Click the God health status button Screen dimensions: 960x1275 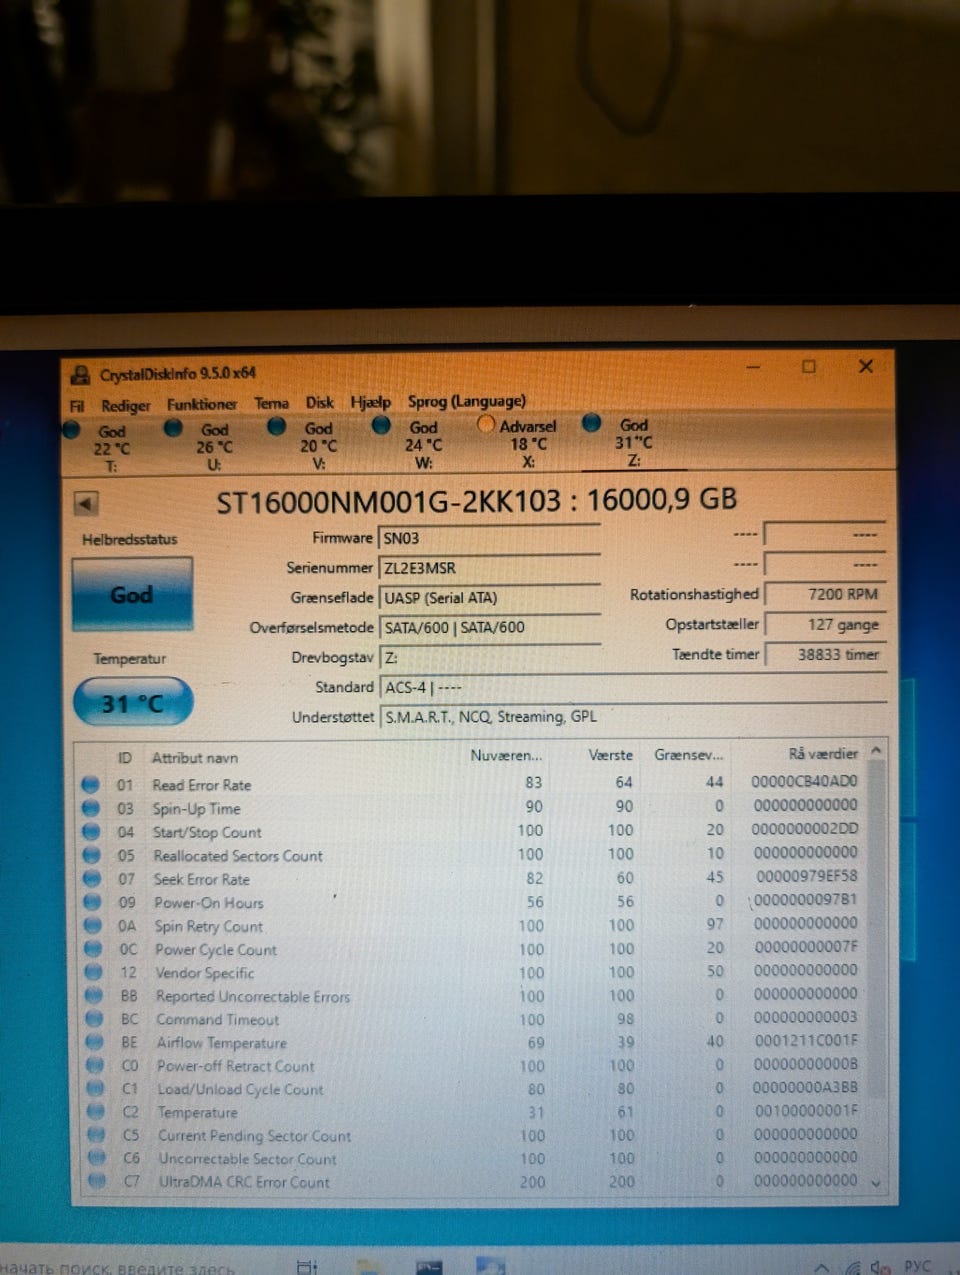132,594
